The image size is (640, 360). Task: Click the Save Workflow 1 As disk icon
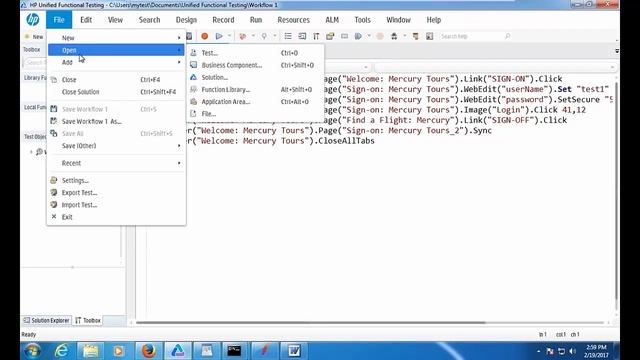pos(53,121)
